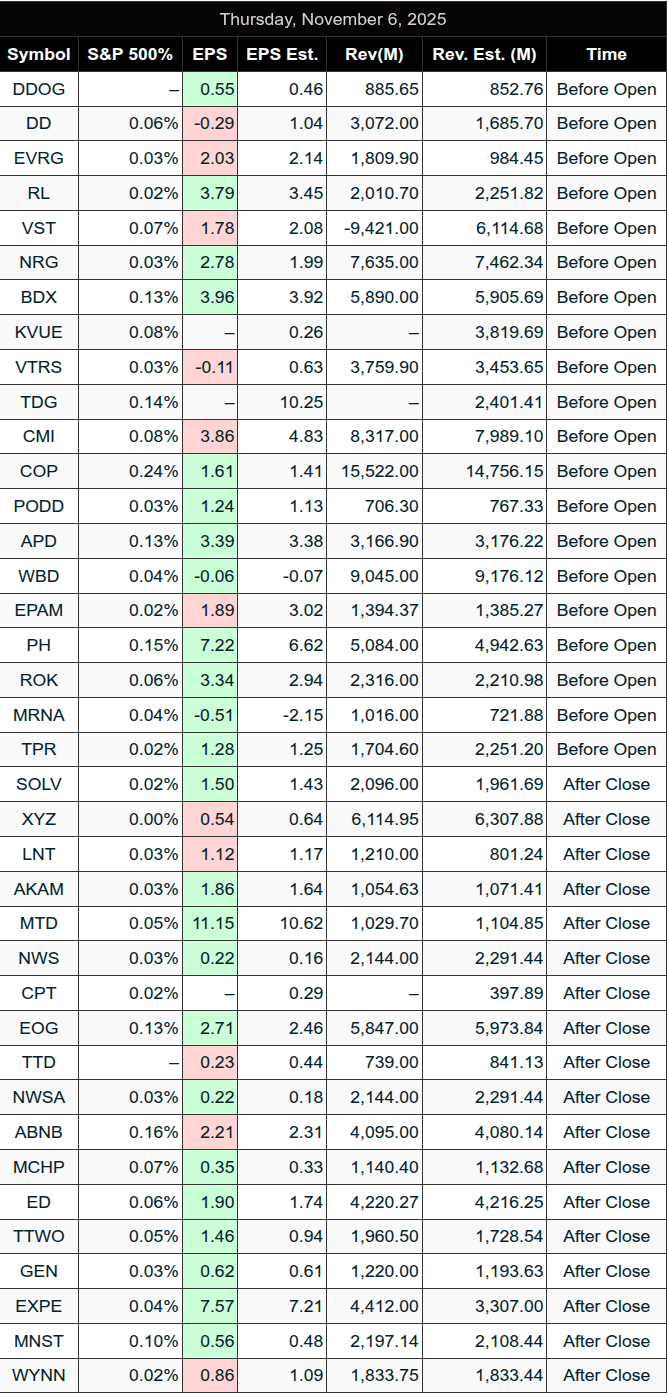Click the Time column header

(606, 54)
